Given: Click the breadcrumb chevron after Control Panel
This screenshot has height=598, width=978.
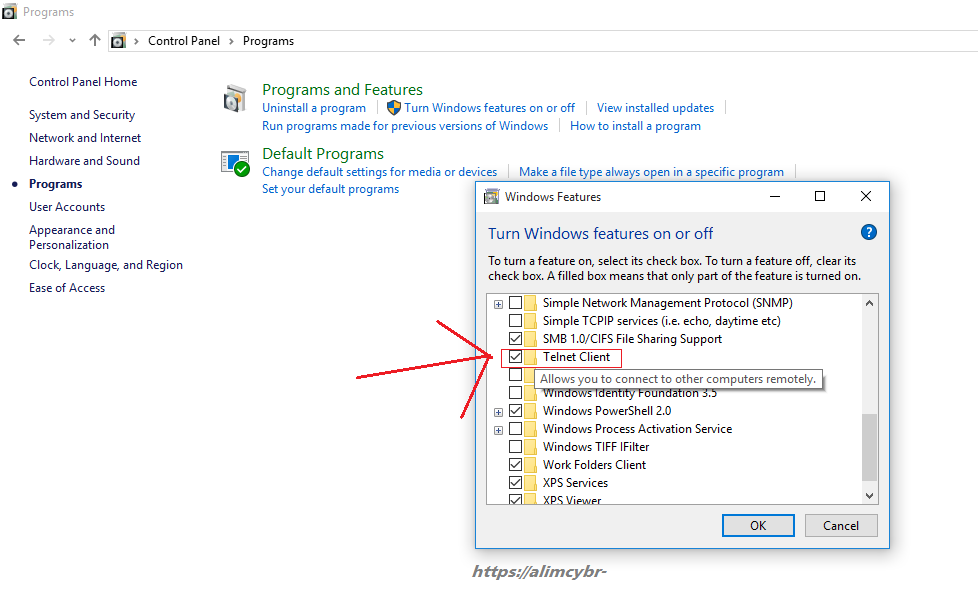Looking at the screenshot, I should [231, 41].
